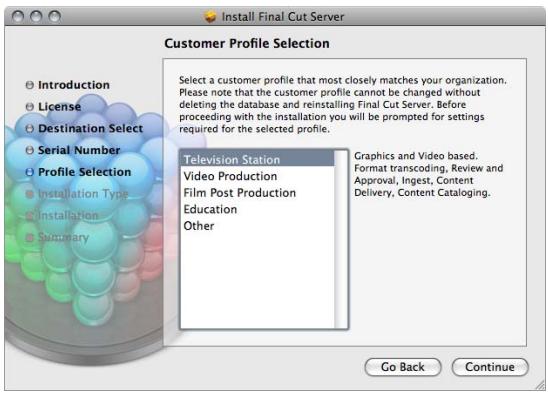Click the Customer Profile Selection heading
Viewport: 548px width, 395px height.
(247, 44)
